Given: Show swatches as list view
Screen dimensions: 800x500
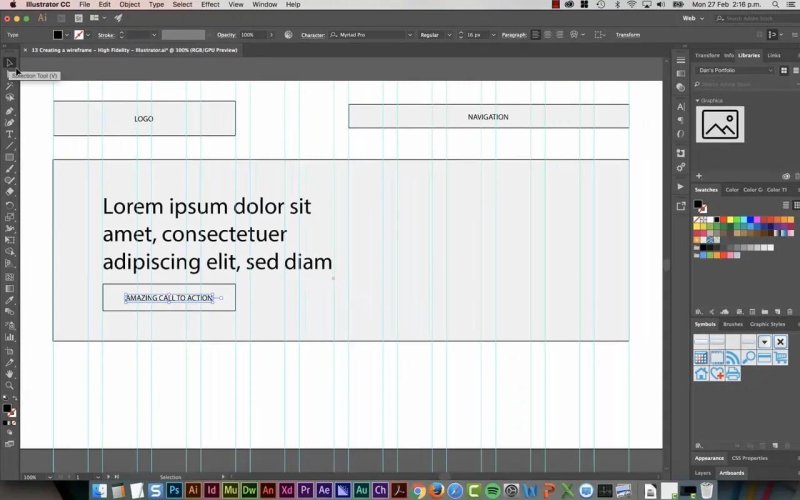Looking at the screenshot, I should pyautogui.click(x=786, y=205).
